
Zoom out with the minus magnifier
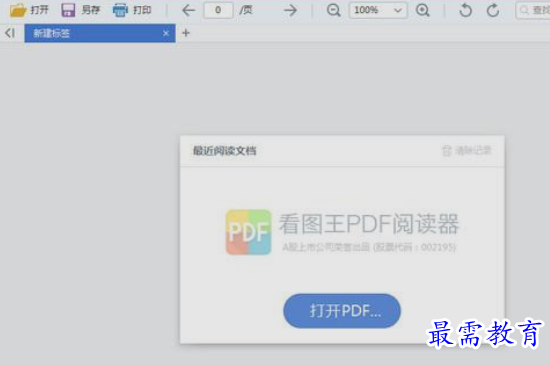[333, 10]
